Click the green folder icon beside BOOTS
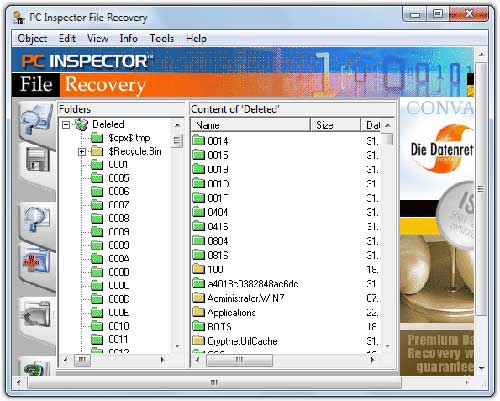The width and height of the screenshot is (500, 401). [x=199, y=326]
